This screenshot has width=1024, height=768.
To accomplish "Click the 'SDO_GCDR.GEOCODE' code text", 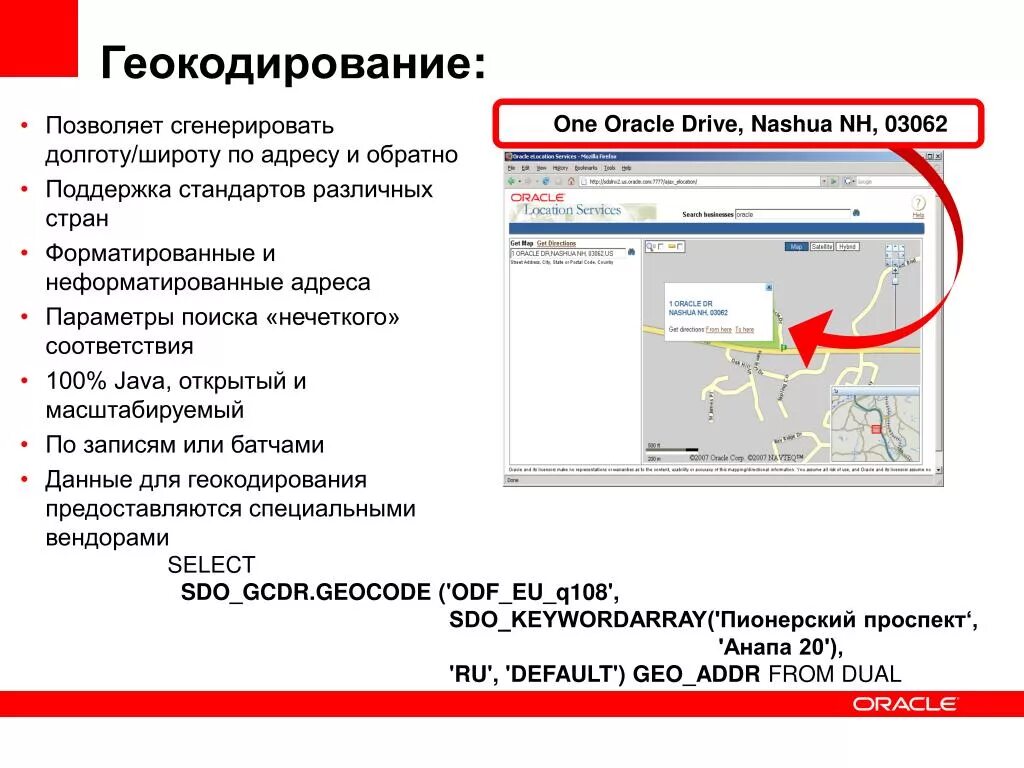I will coord(306,592).
